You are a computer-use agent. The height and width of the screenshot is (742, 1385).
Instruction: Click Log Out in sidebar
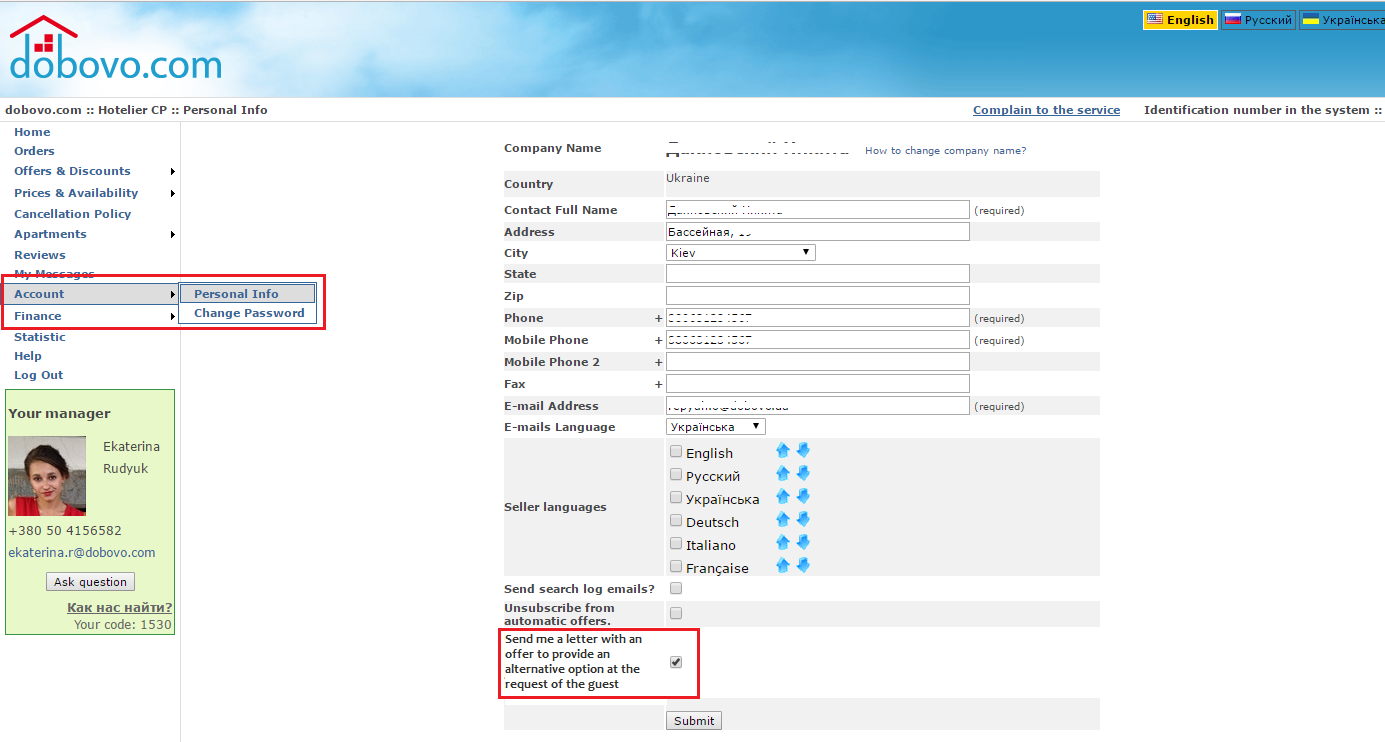click(x=38, y=375)
